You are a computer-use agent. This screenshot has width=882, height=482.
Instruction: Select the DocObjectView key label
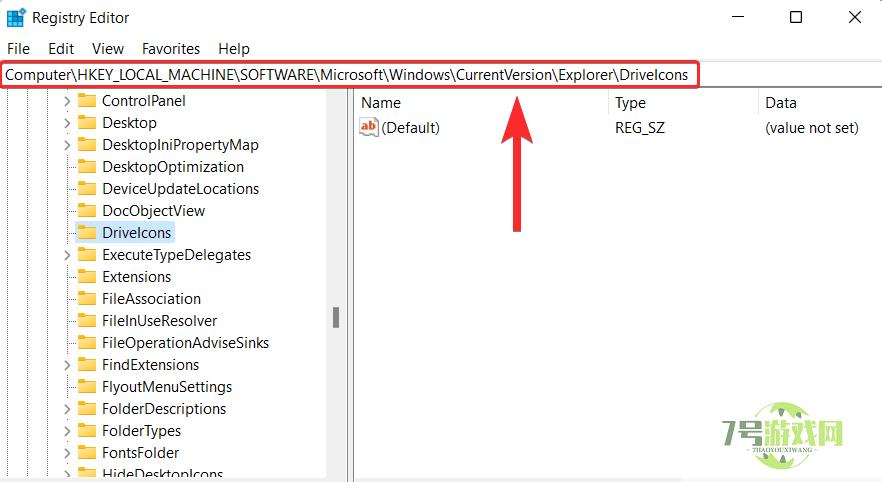(154, 210)
